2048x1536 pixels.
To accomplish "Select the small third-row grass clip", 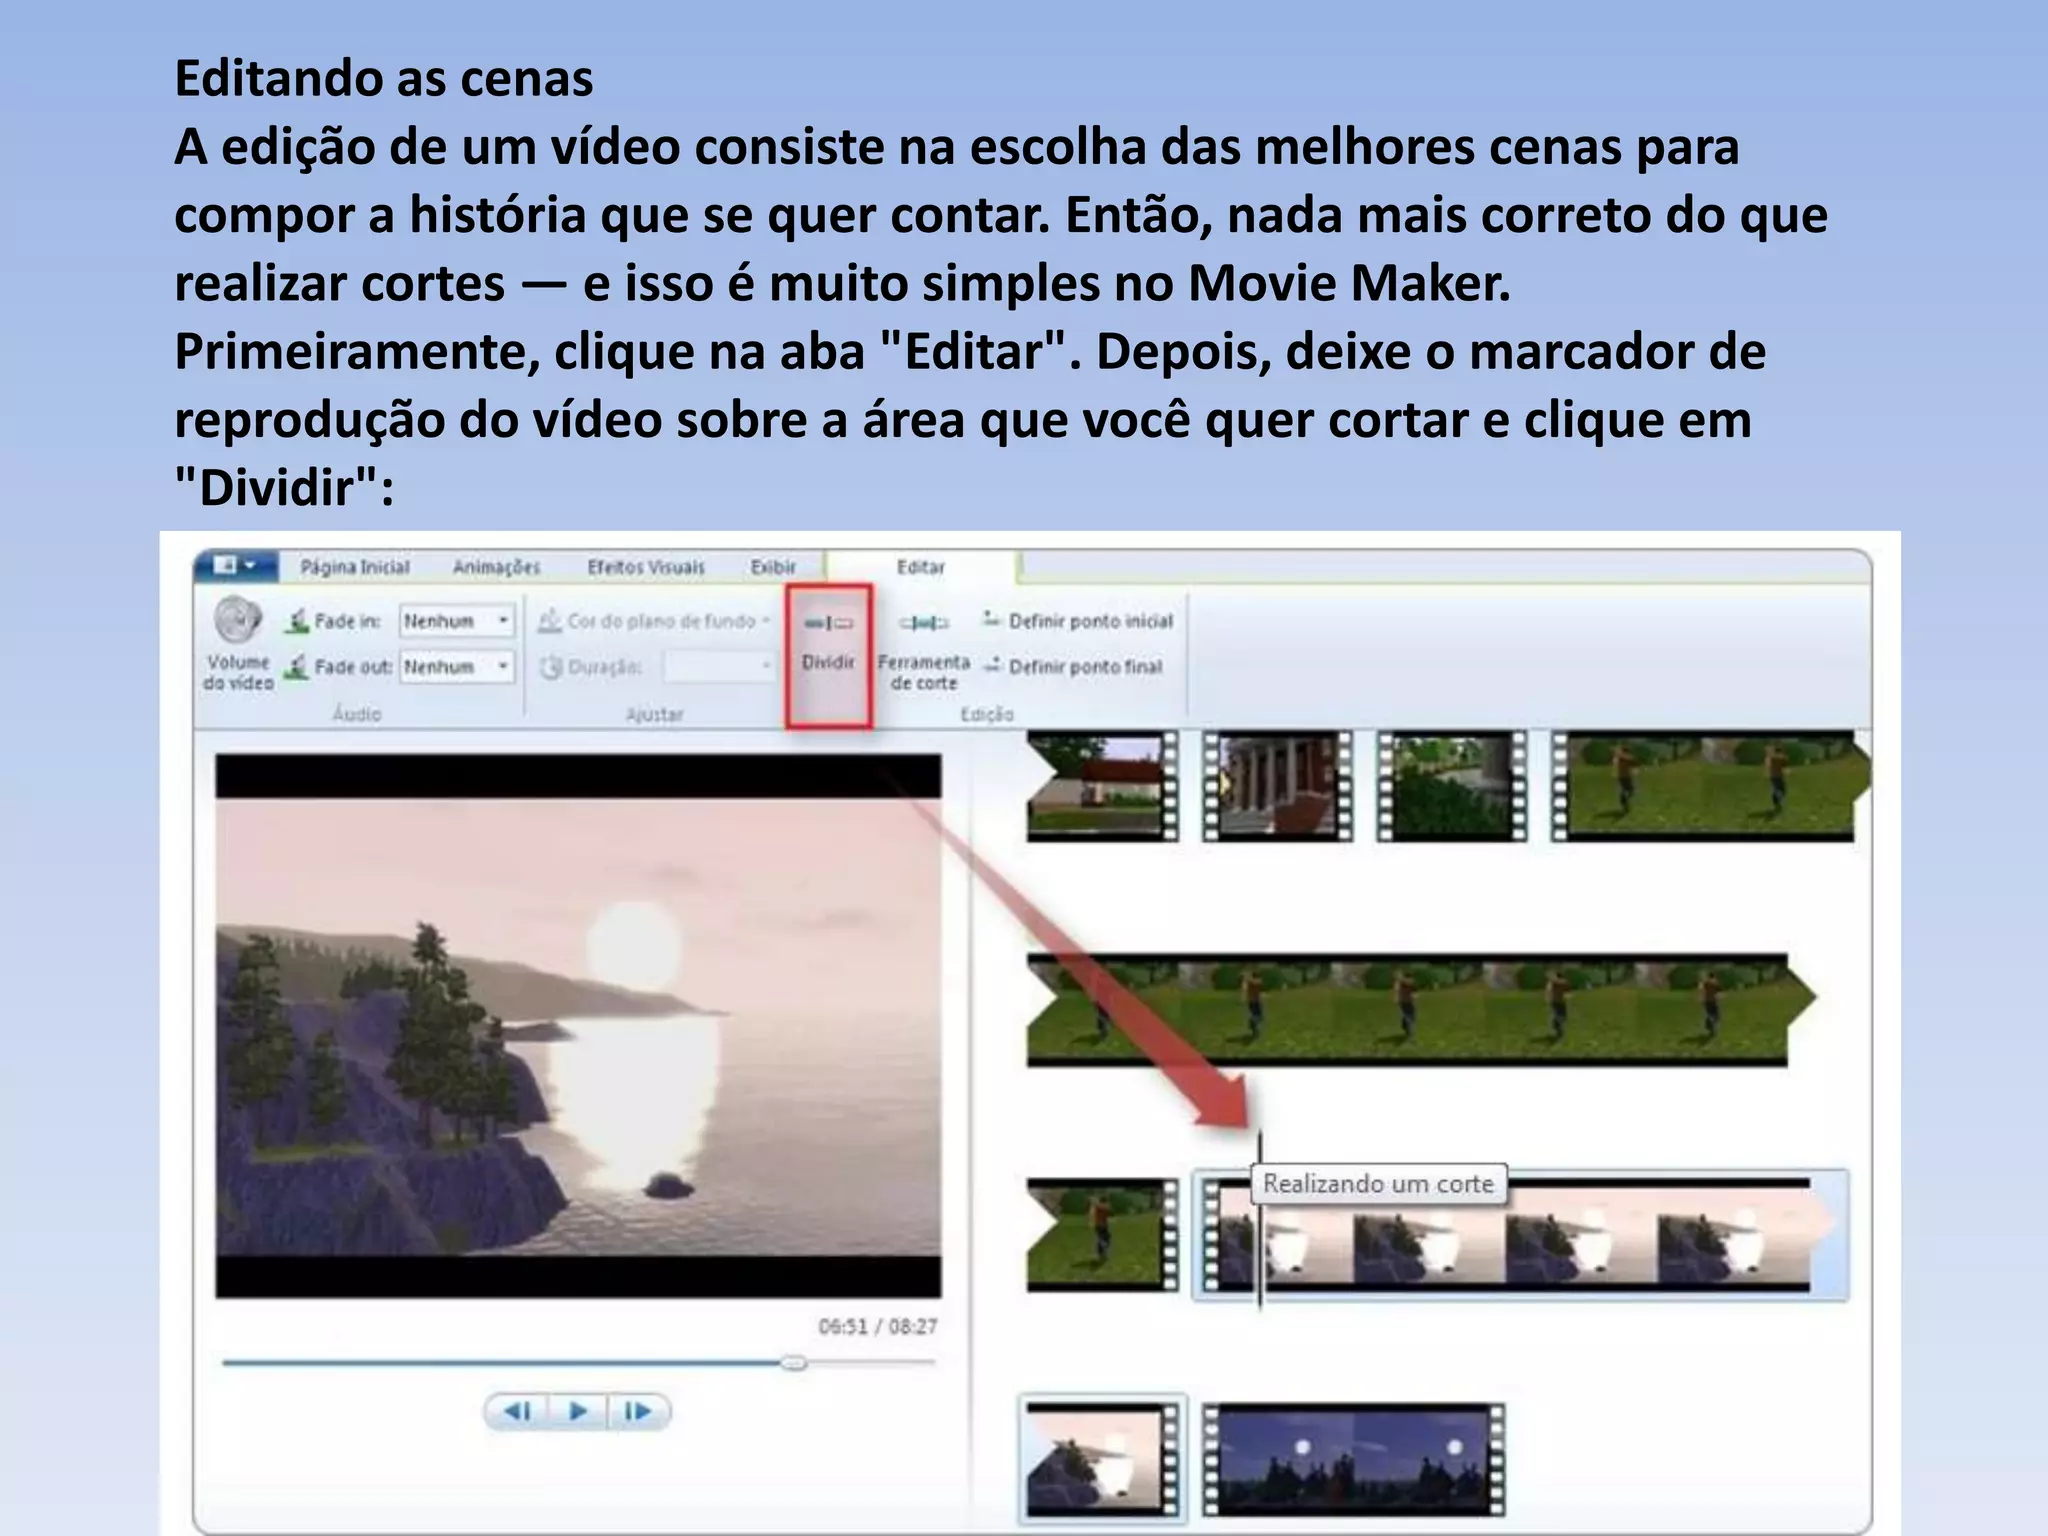I will (1103, 1235).
